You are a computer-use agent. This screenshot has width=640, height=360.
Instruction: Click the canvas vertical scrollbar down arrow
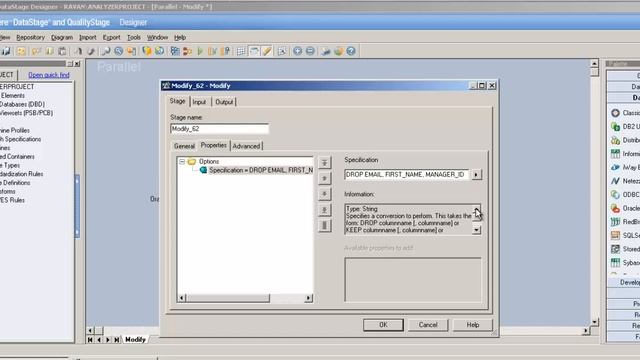pos(594,322)
